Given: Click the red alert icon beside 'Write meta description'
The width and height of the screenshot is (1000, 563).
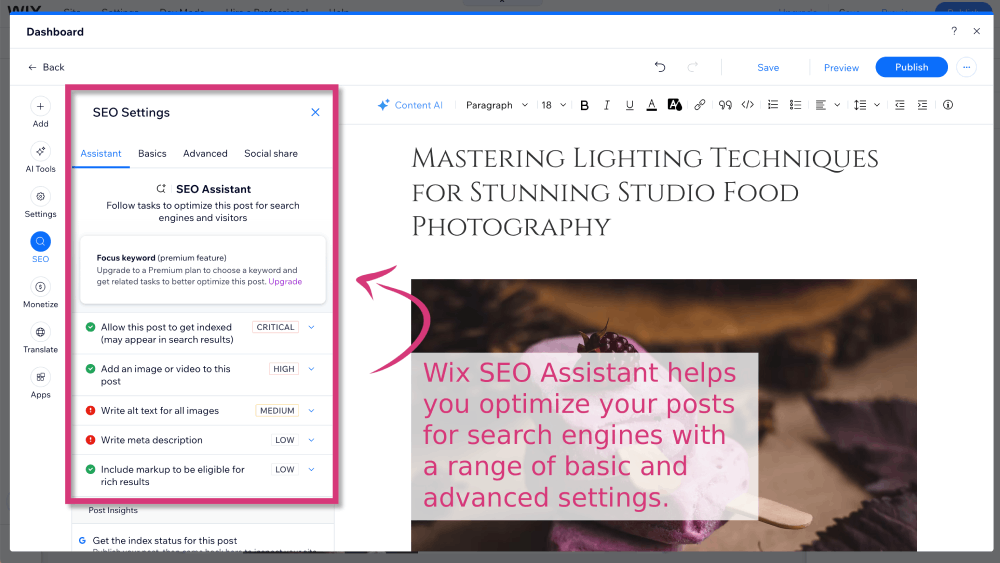Looking at the screenshot, I should click(x=91, y=440).
